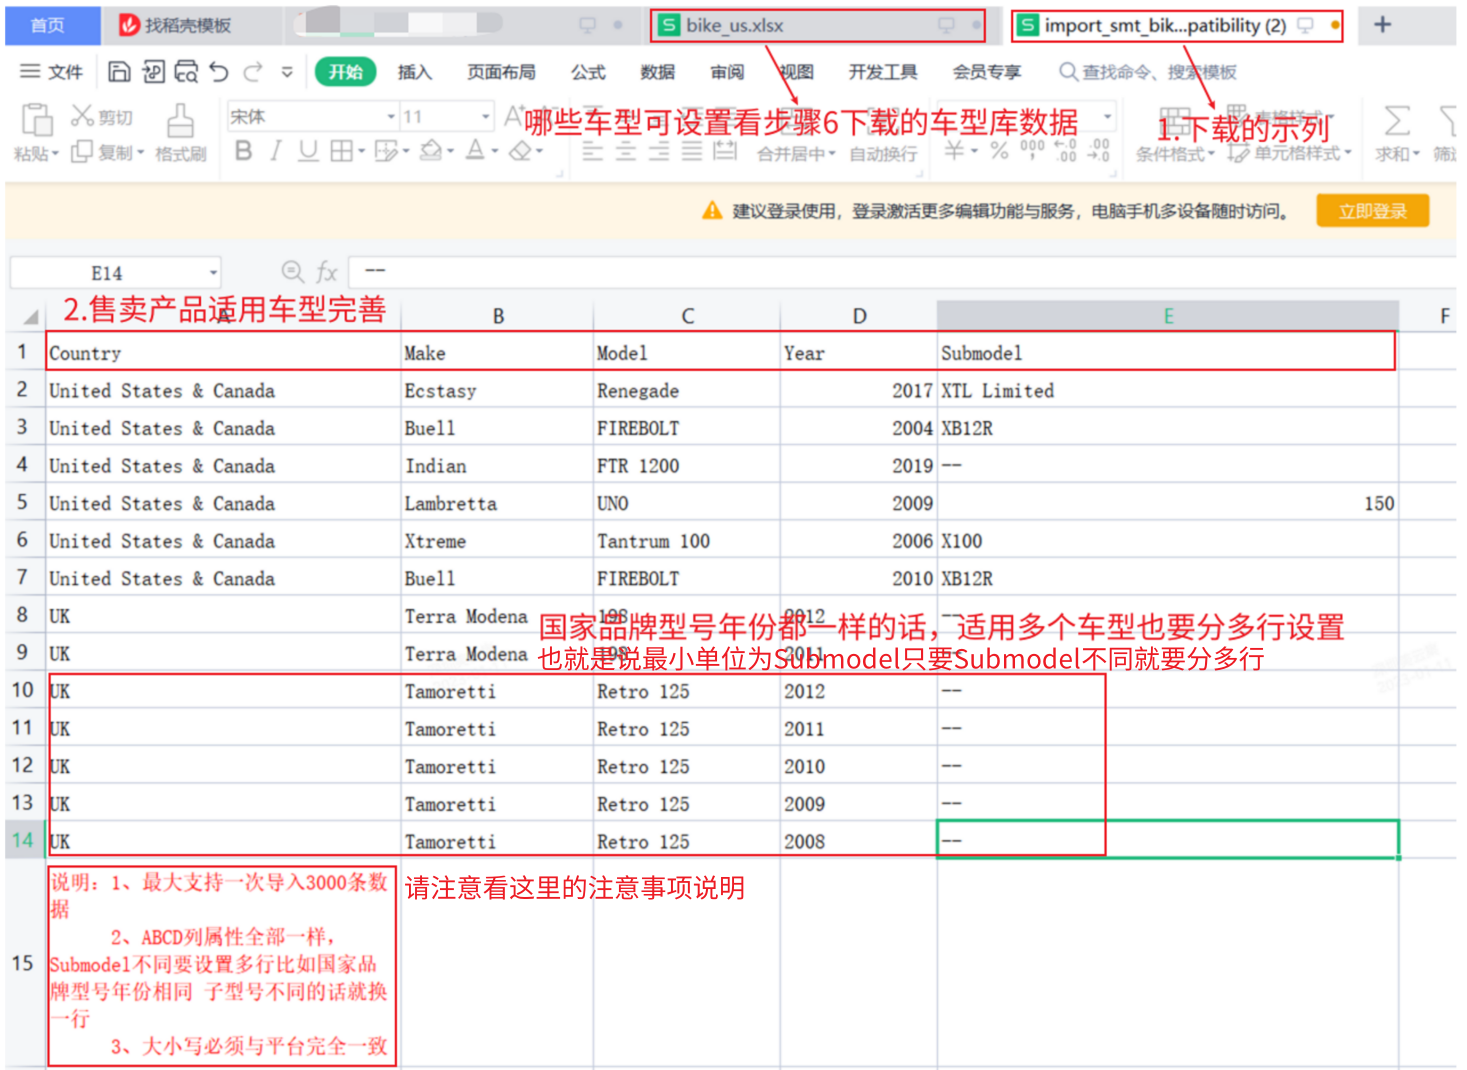Image resolution: width=1467 pixels, height=1070 pixels.
Task: Open the 公式 ribbon tab
Action: click(x=588, y=72)
